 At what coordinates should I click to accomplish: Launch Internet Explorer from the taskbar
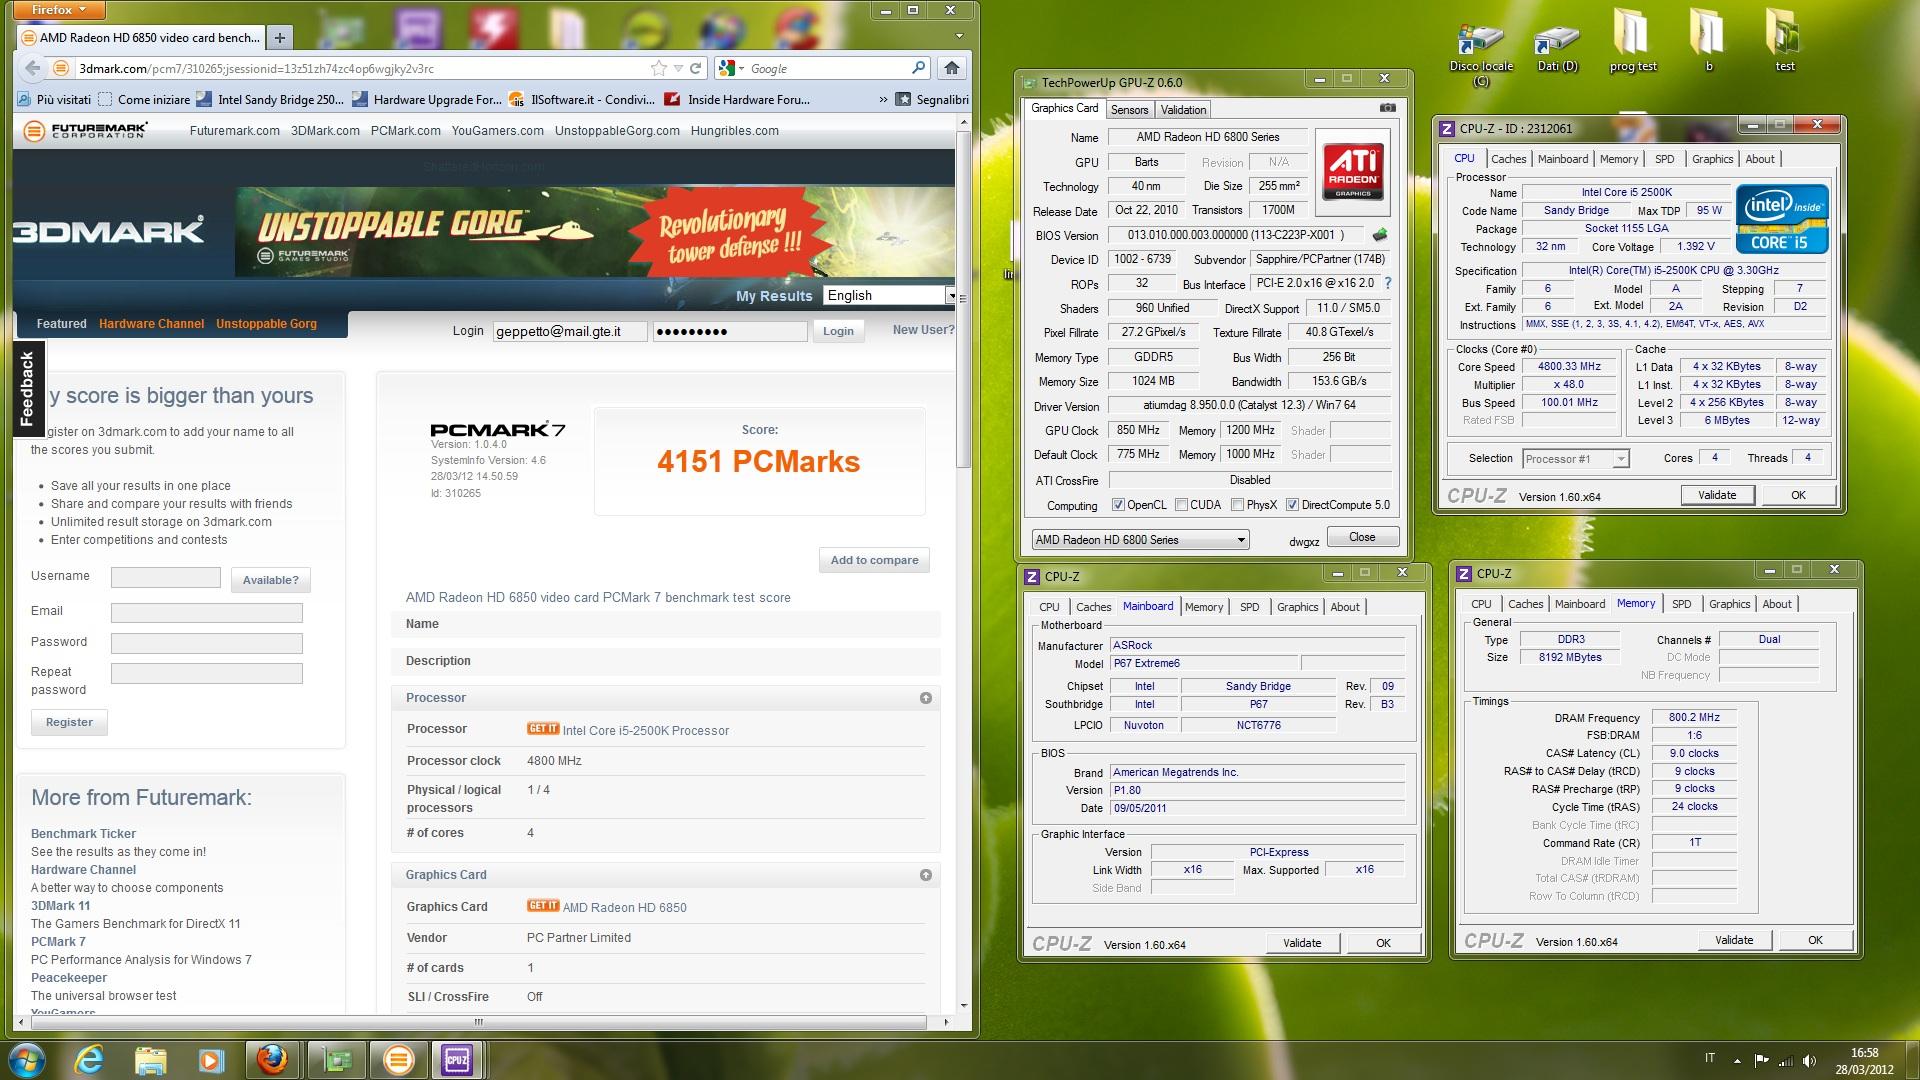click(90, 1059)
